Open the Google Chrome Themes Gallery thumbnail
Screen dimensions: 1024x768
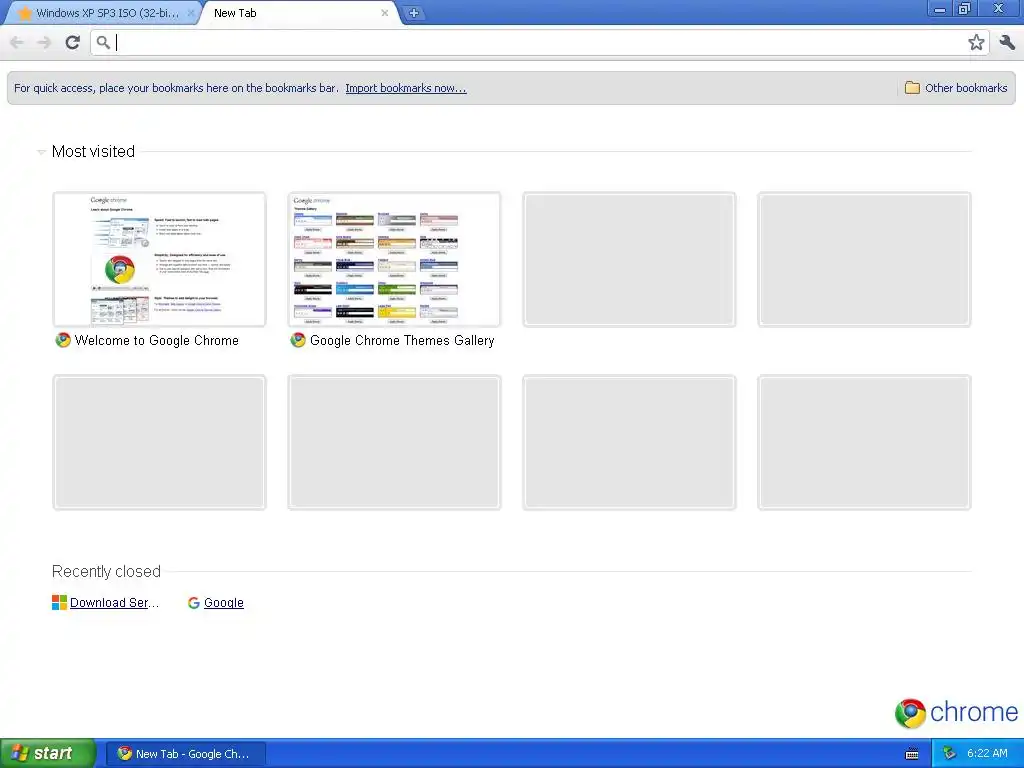(x=394, y=259)
